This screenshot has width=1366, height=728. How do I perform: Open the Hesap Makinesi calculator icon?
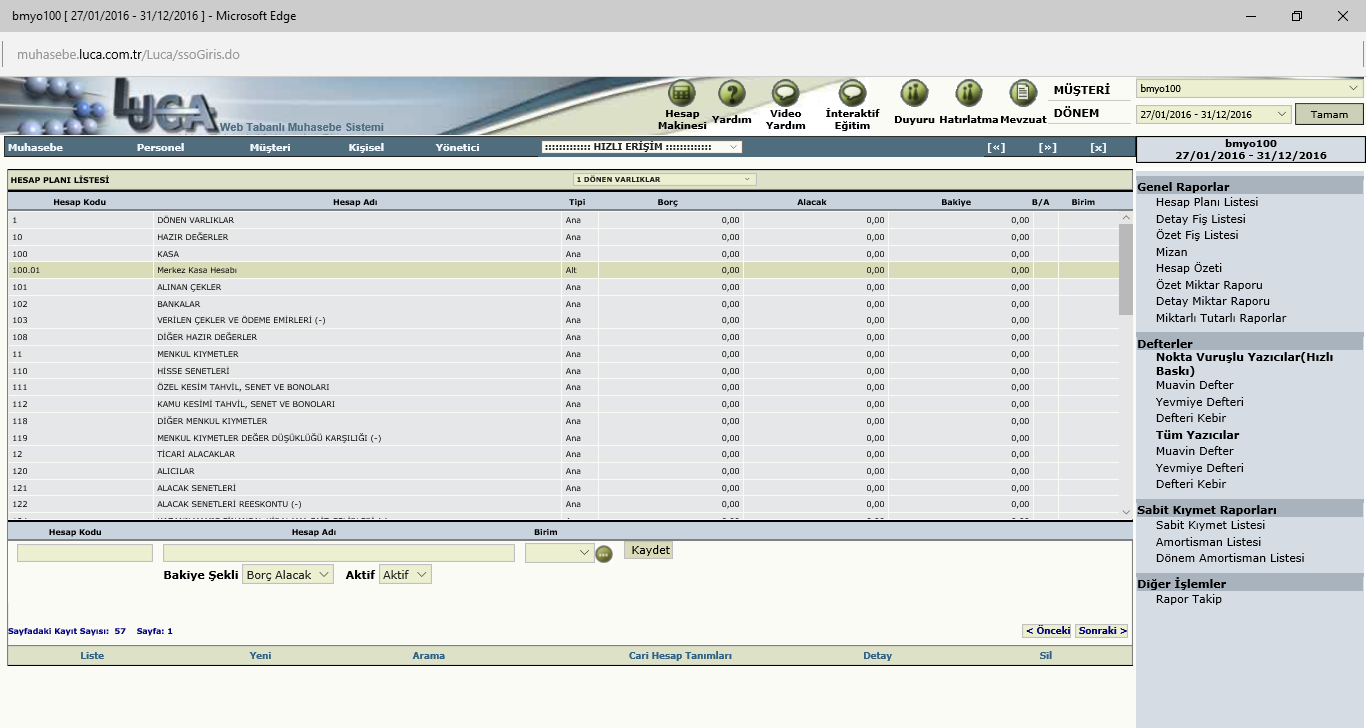point(682,94)
